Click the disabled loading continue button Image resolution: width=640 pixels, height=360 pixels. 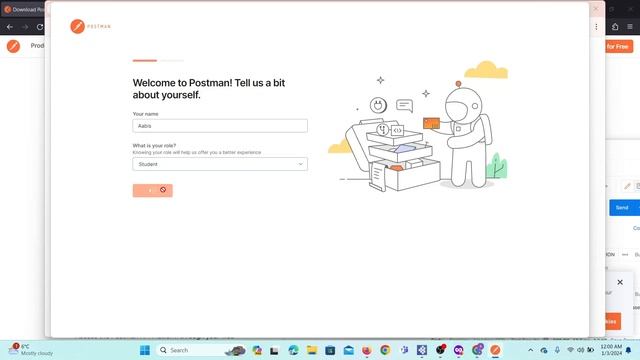pos(153,190)
